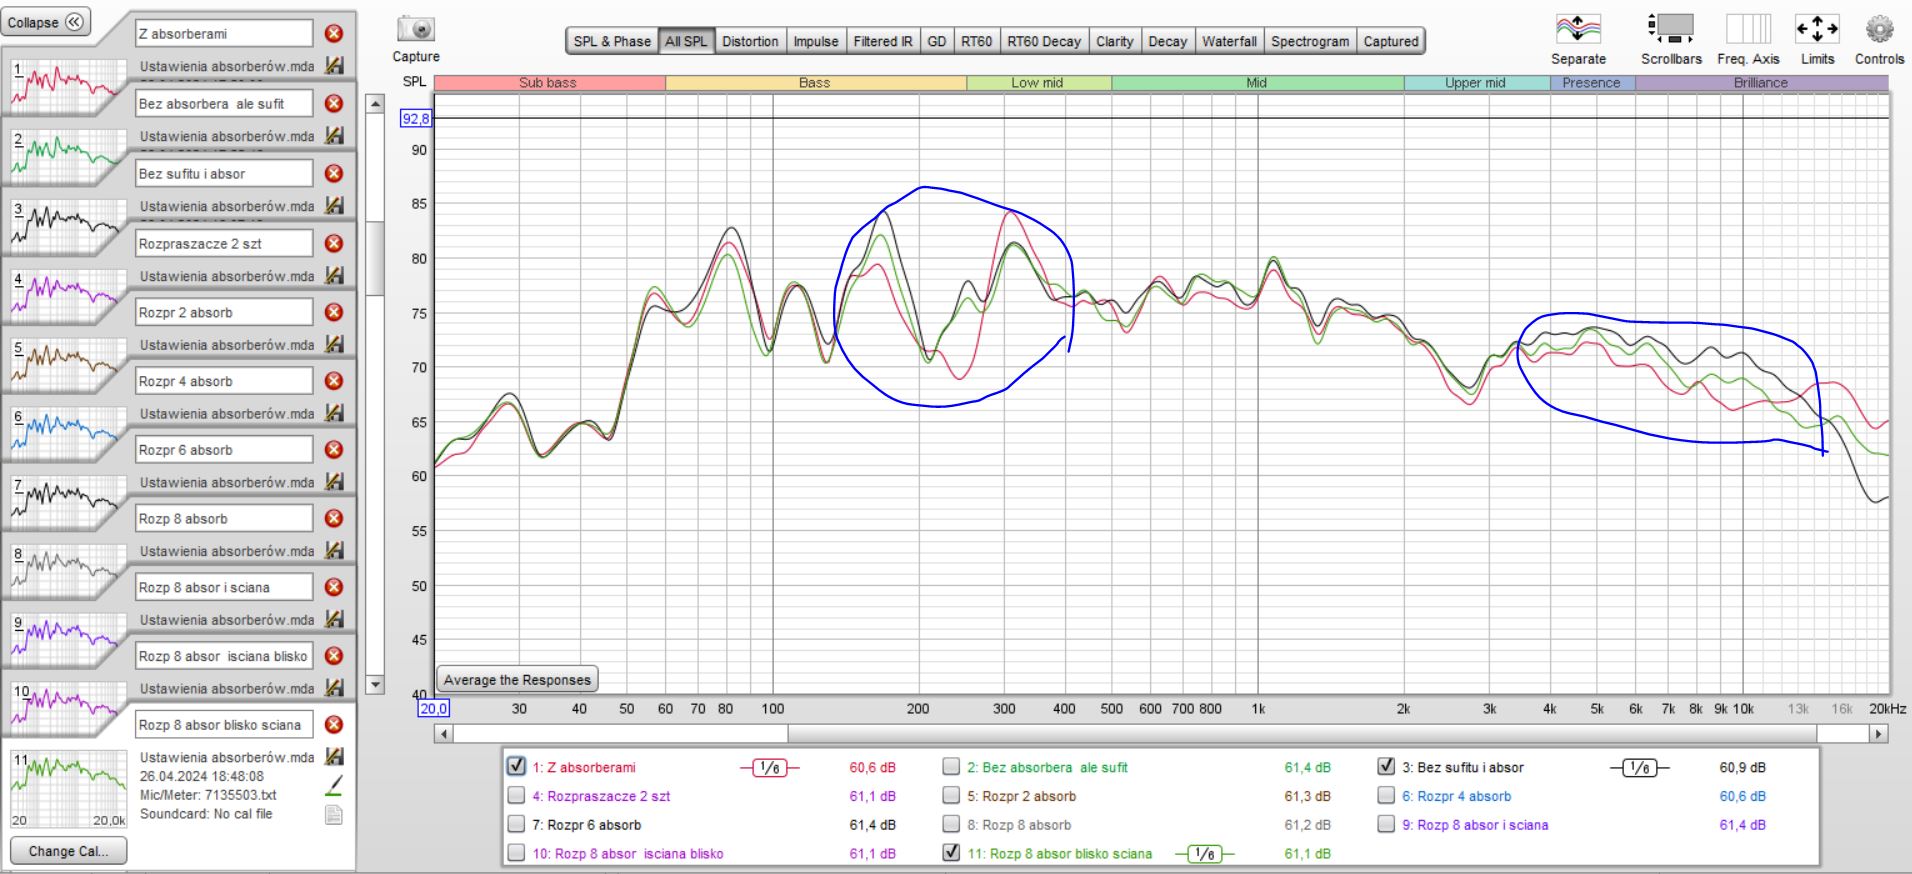Disable trace 11 Rozp 8 absor blisko sciana

[951, 853]
